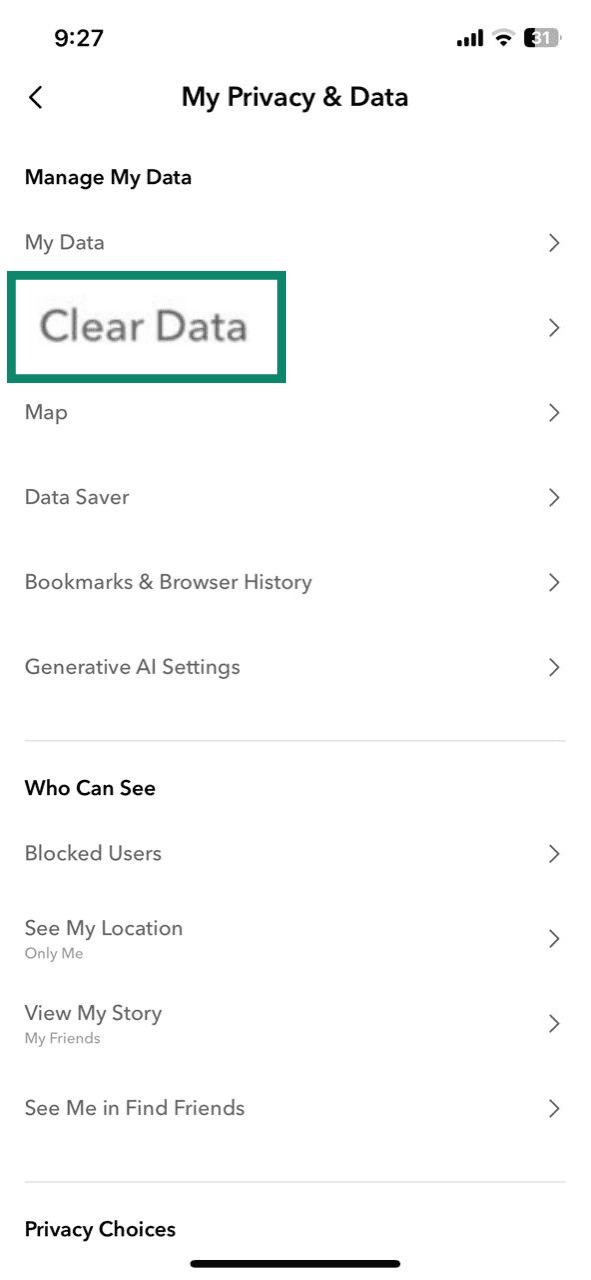This screenshot has height=1280, width=591.
Task: Select the highlighted Clear Data option
Action: click(x=143, y=327)
